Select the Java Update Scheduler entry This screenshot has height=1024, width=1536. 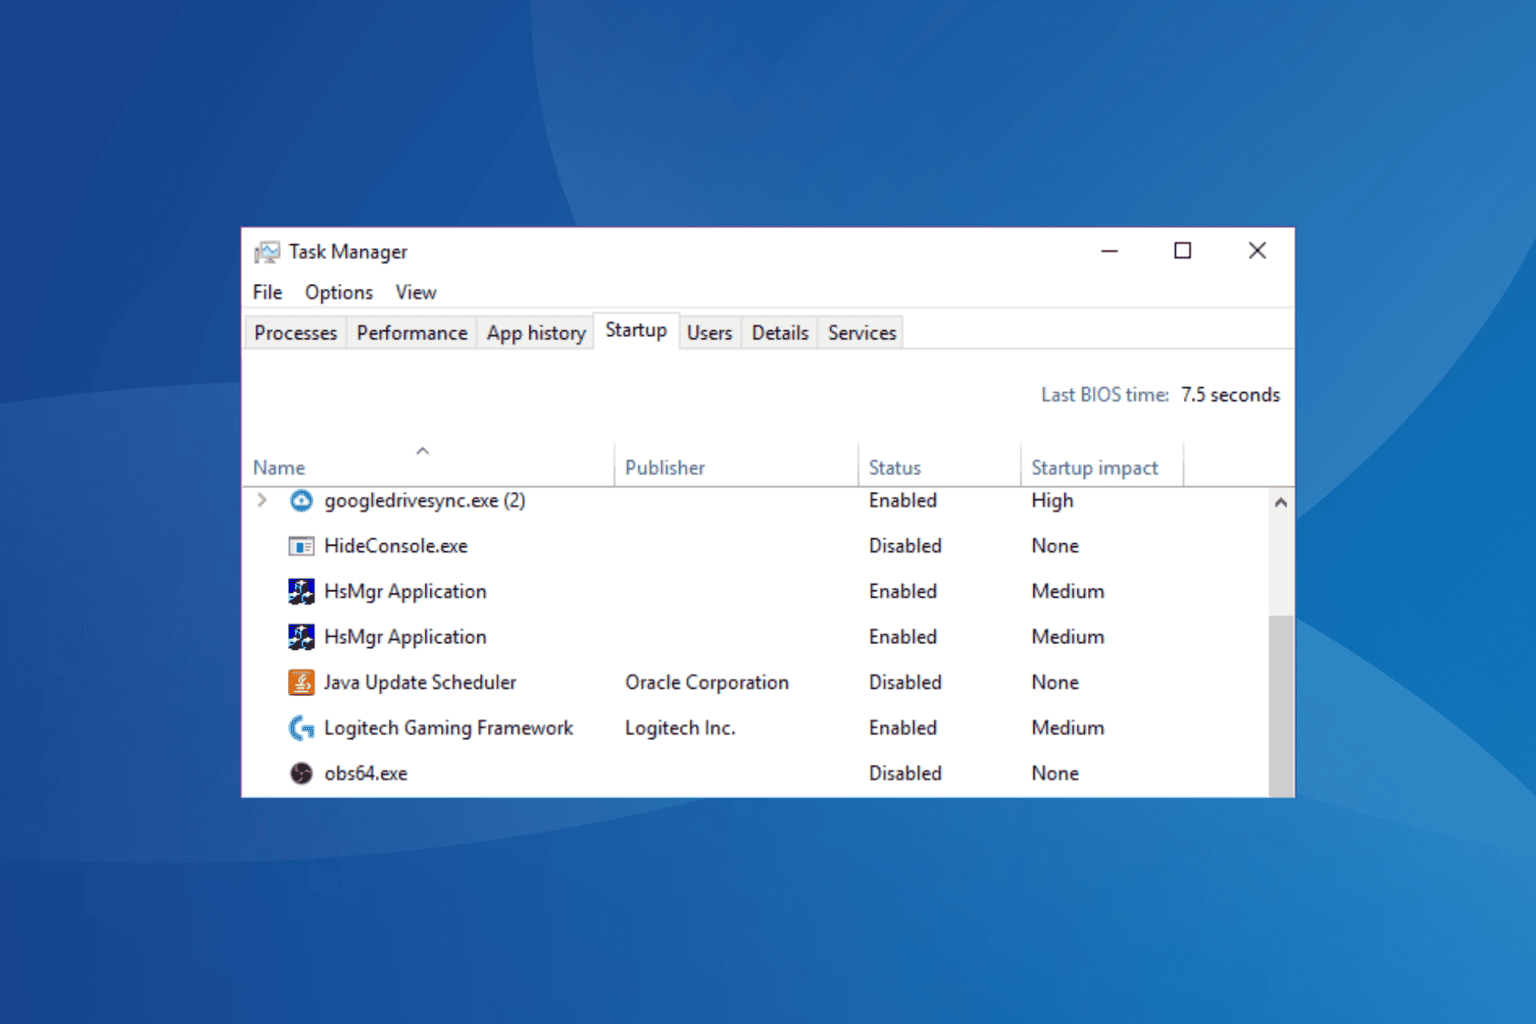[420, 682]
